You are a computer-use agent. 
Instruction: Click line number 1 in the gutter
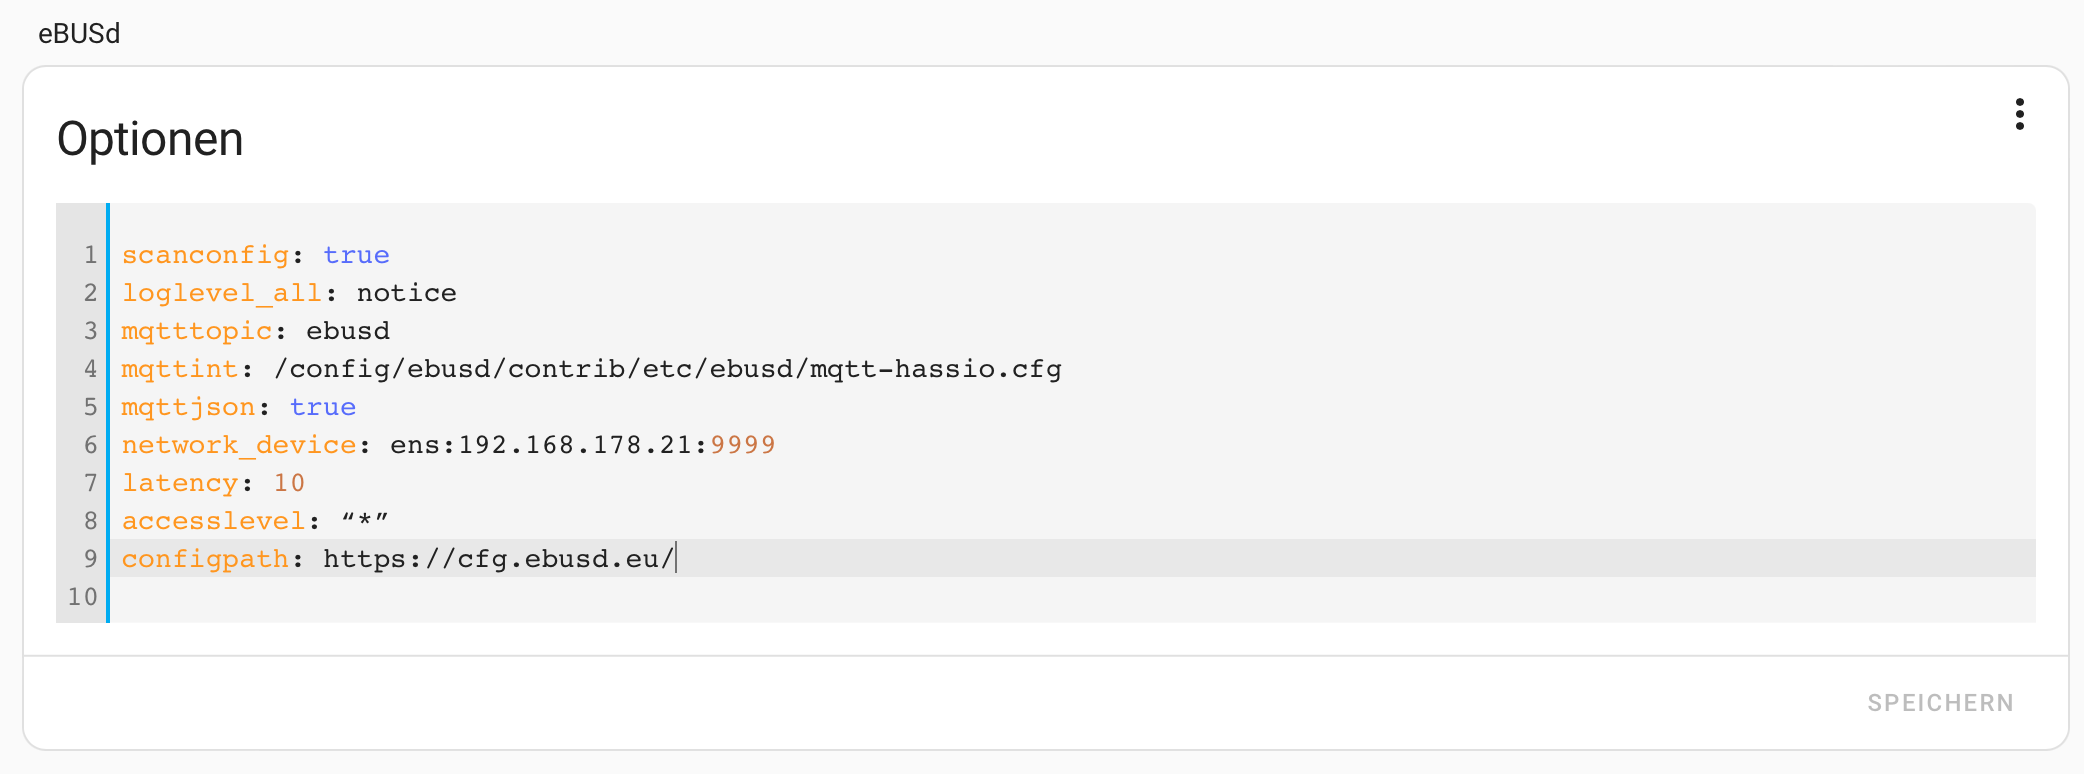90,255
